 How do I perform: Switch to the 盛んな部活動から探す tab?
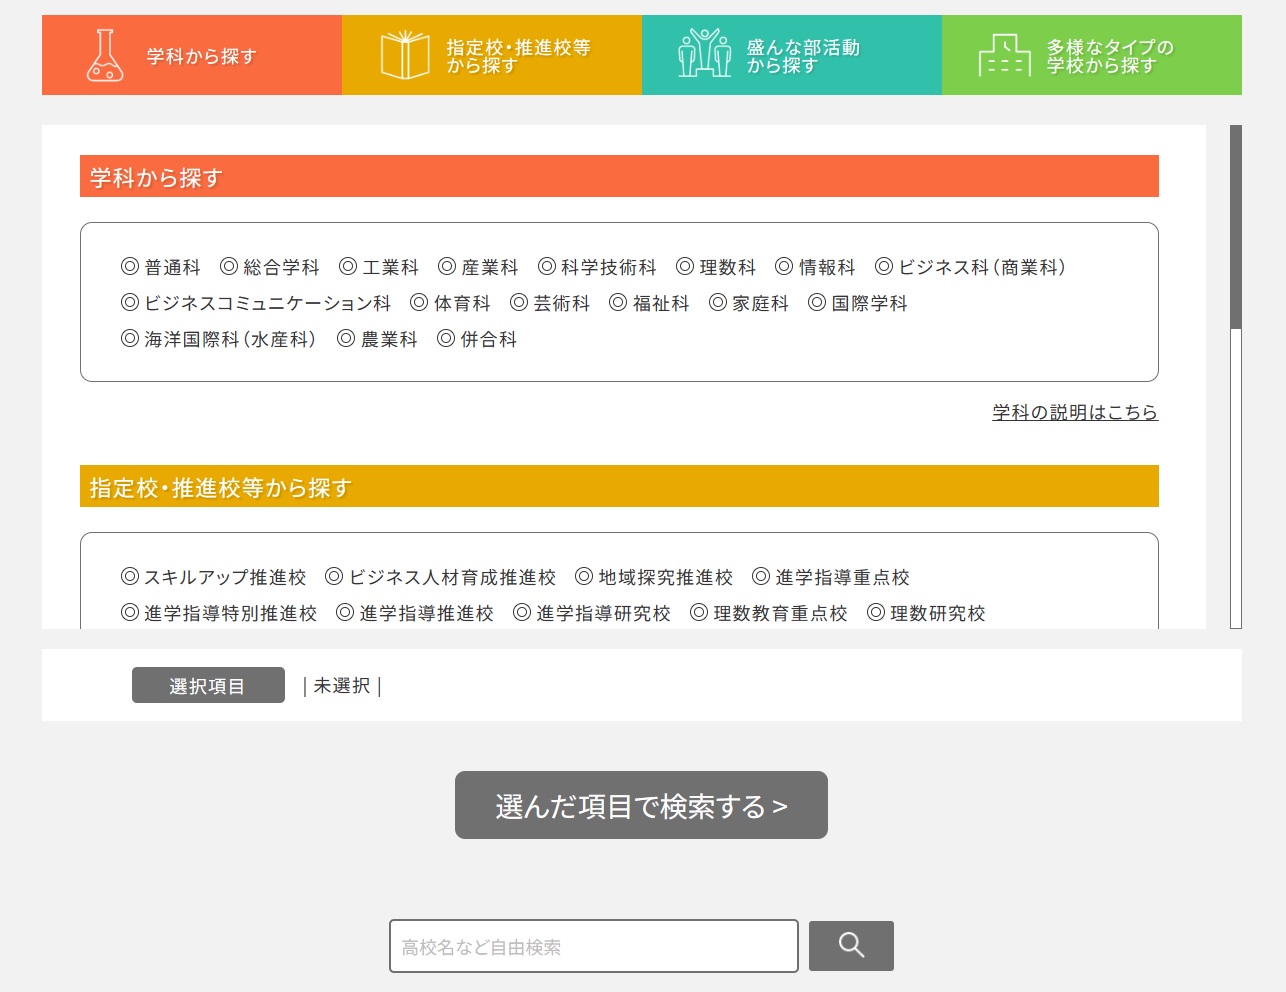(791, 54)
